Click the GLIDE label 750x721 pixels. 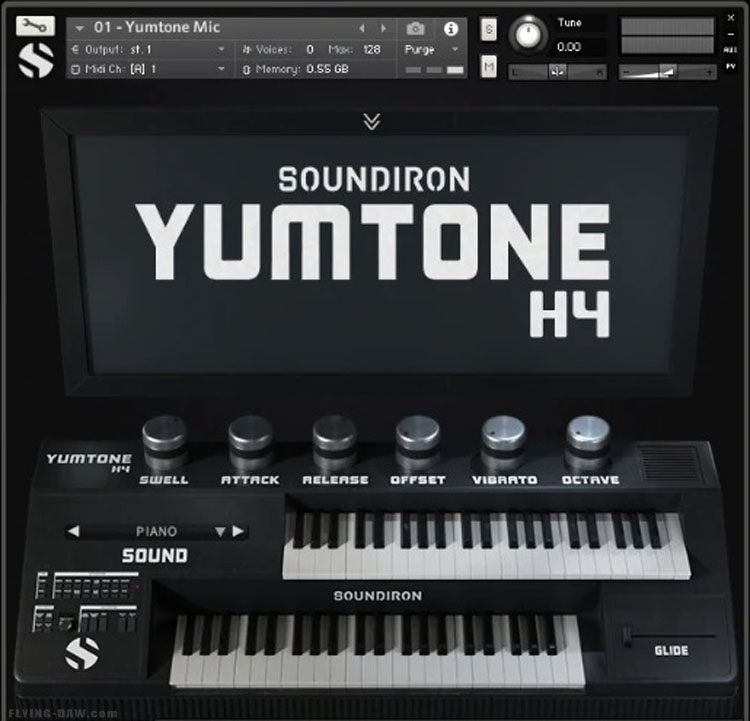(x=672, y=651)
